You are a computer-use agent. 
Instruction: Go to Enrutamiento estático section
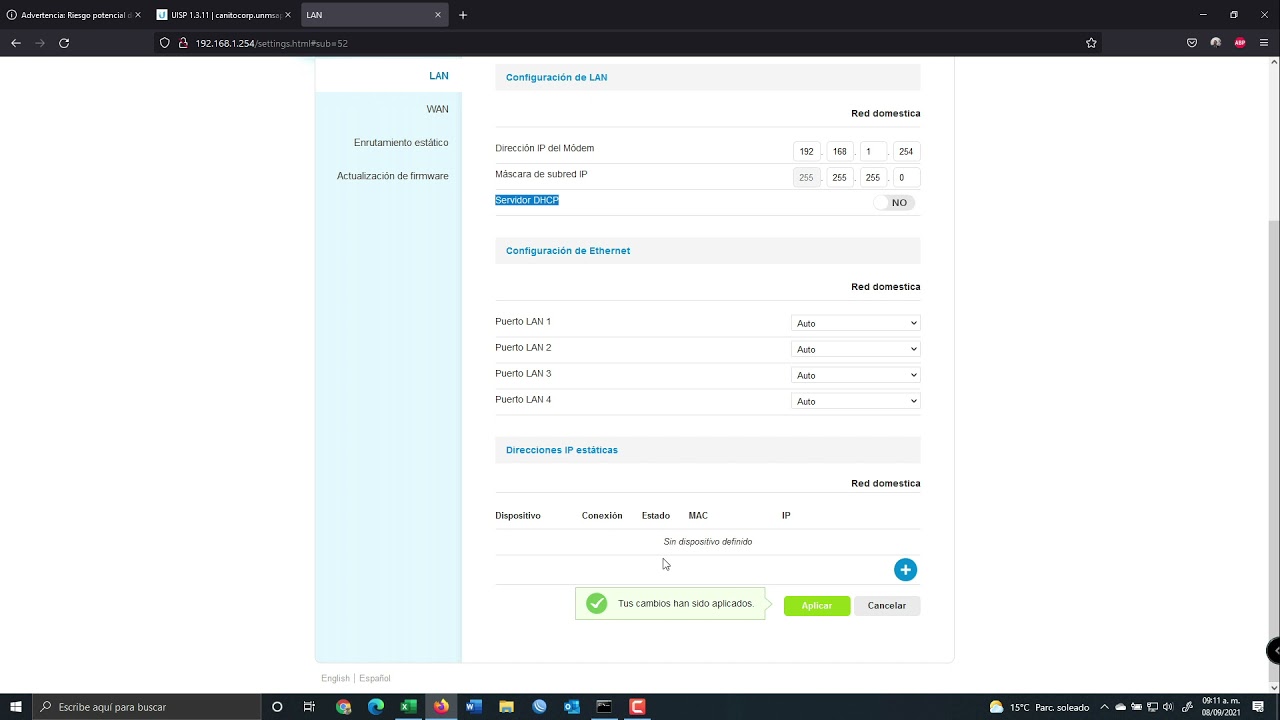click(401, 143)
